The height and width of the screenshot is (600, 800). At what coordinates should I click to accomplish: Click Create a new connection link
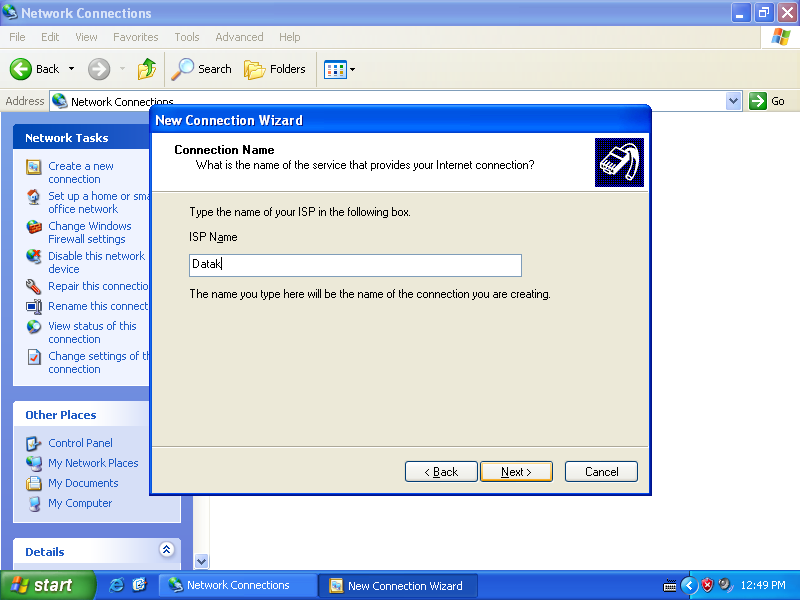click(81, 172)
